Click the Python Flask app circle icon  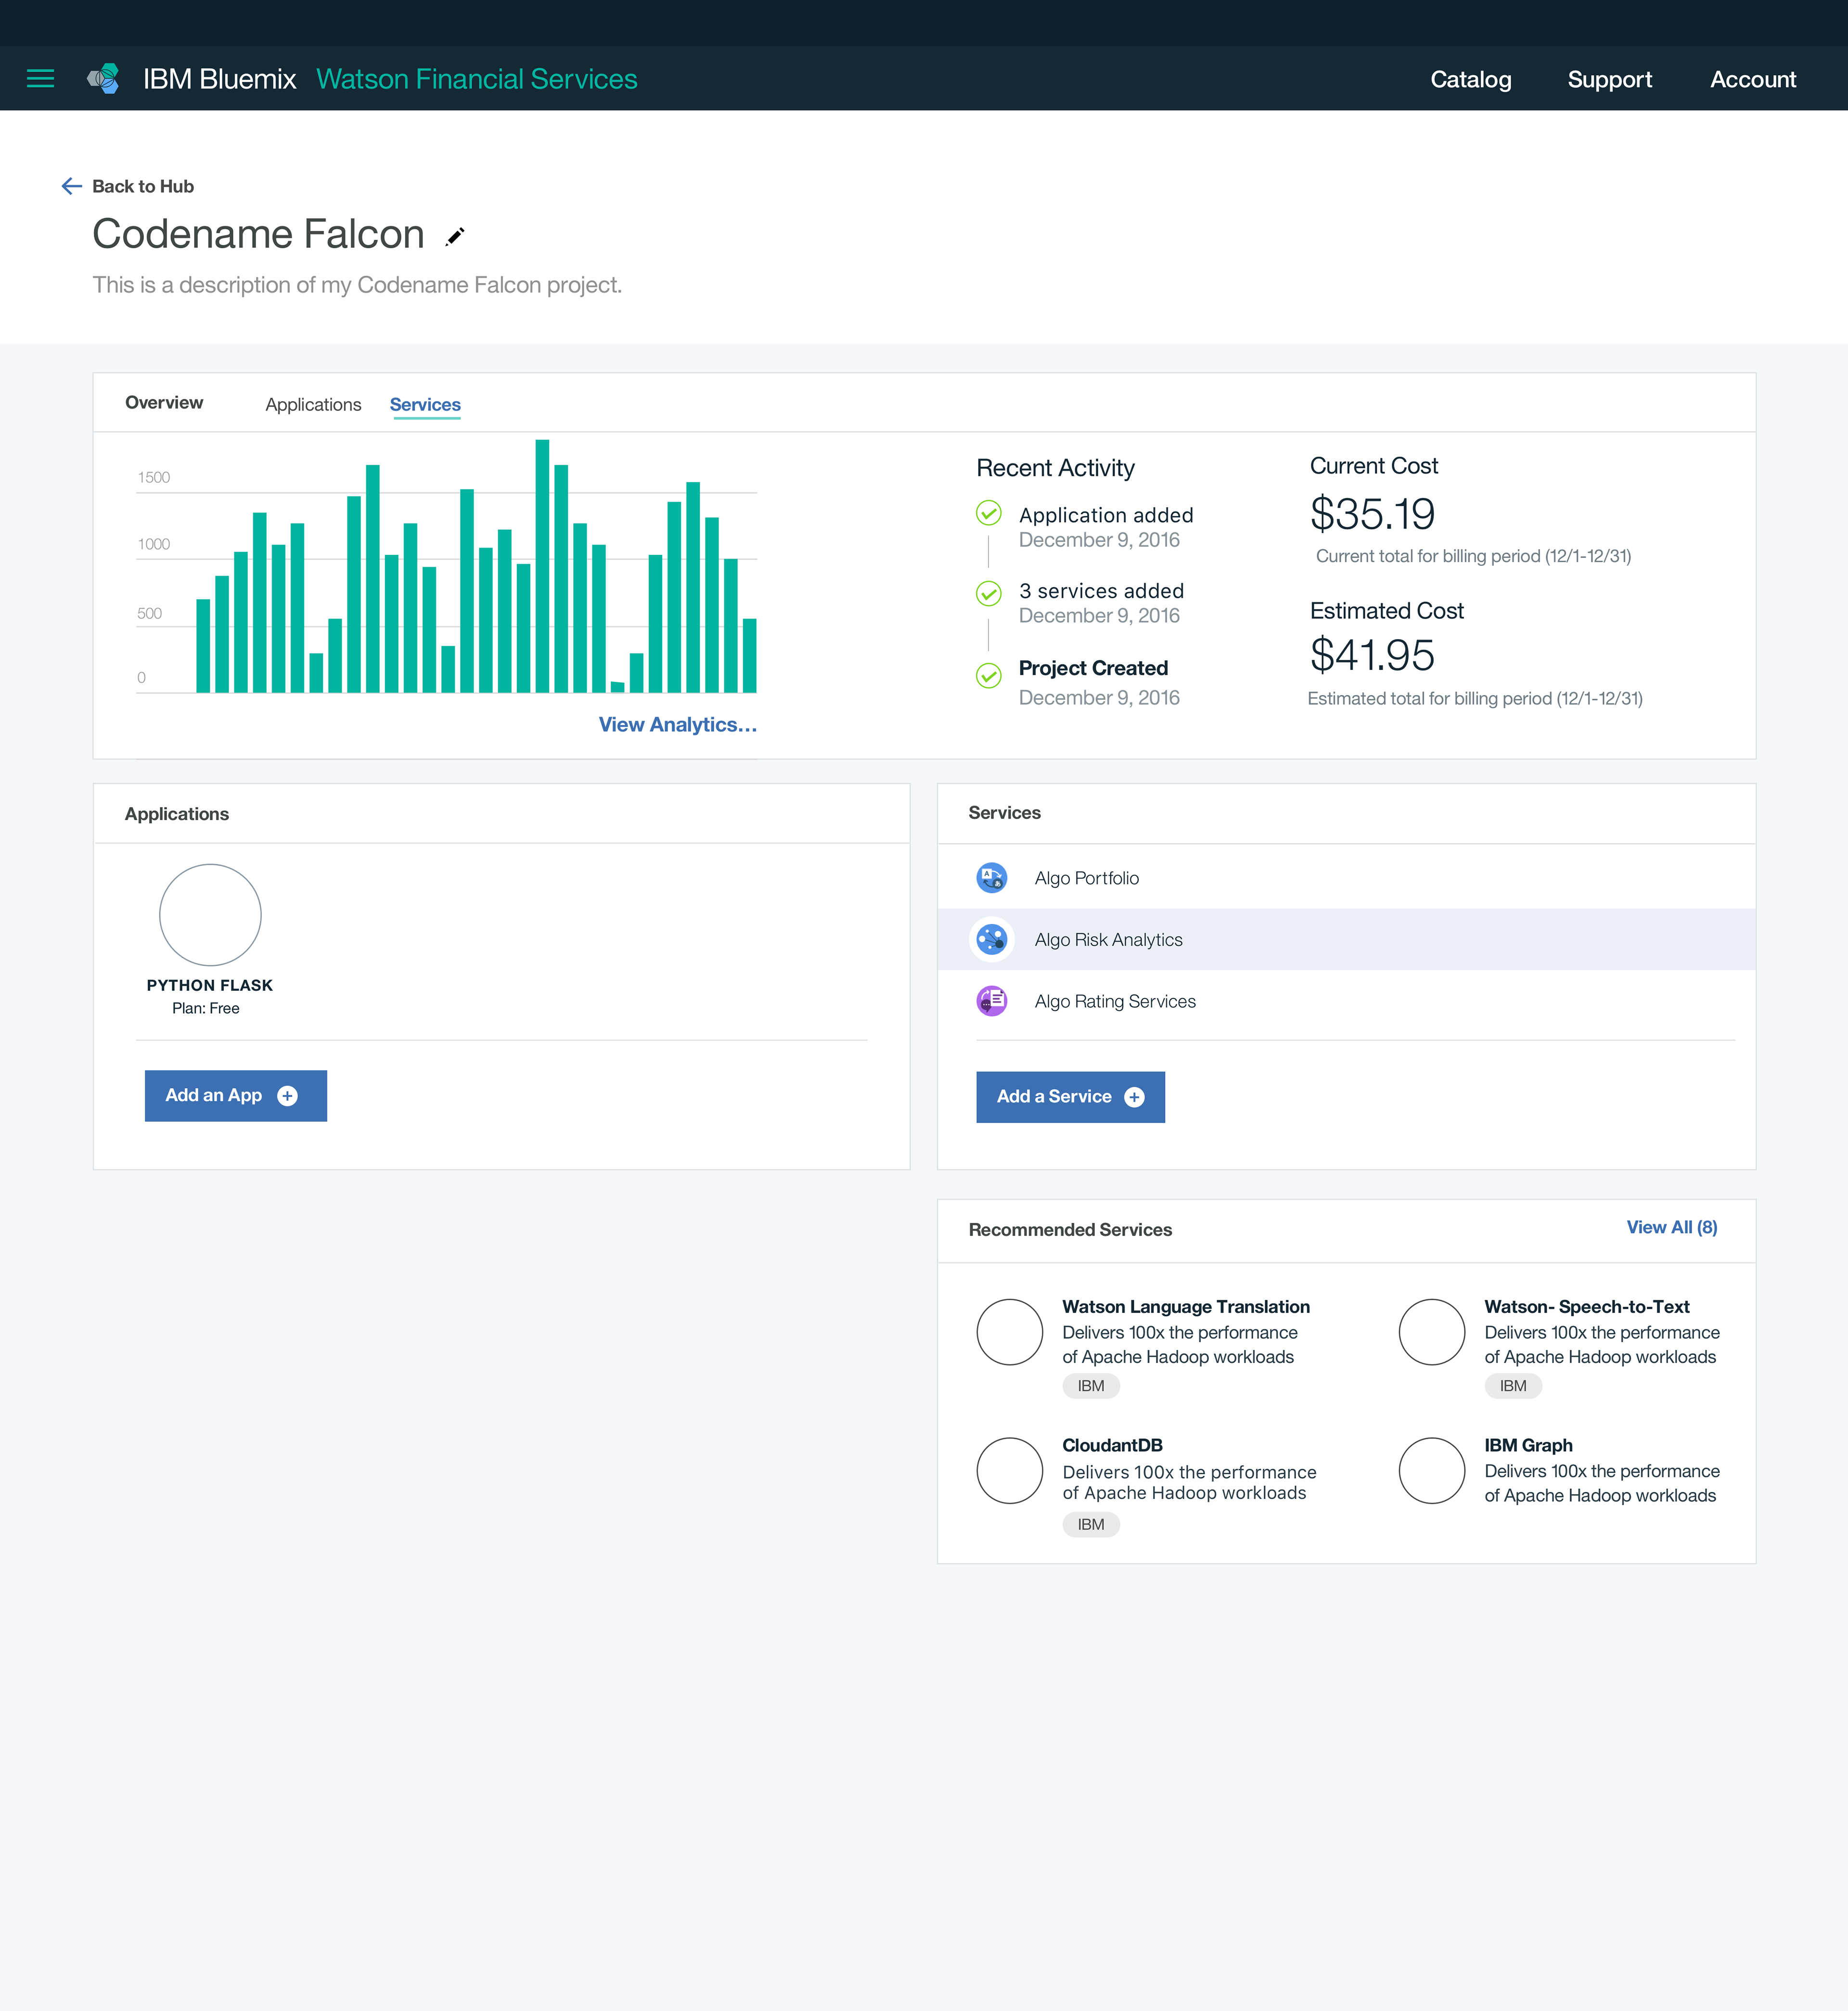[210, 914]
